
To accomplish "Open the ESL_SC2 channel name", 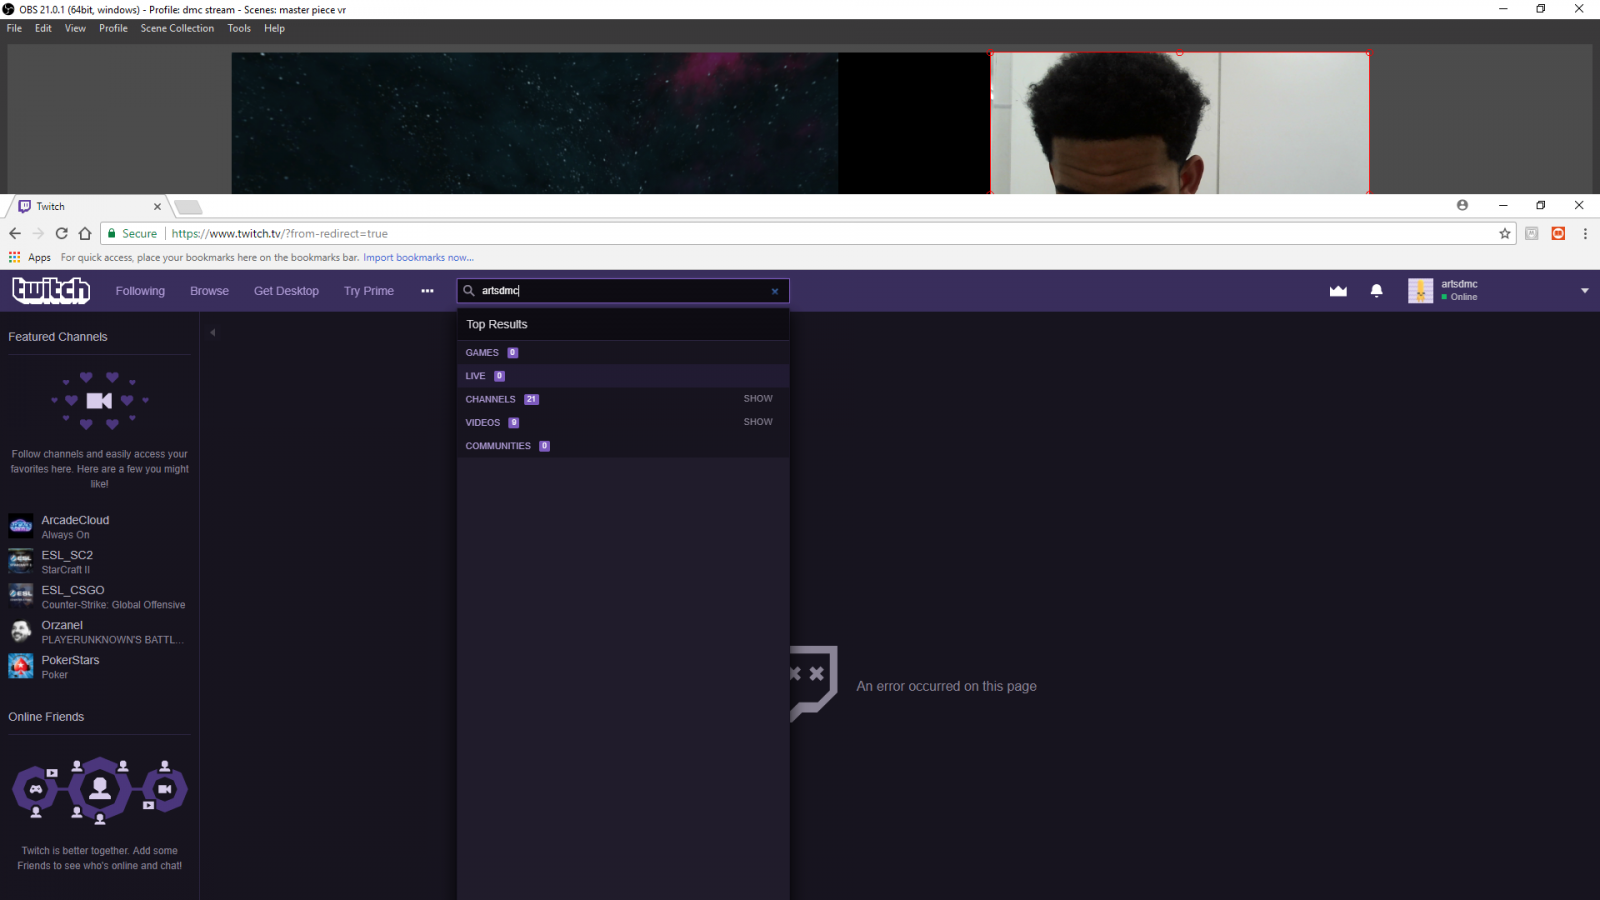I will click(67, 555).
